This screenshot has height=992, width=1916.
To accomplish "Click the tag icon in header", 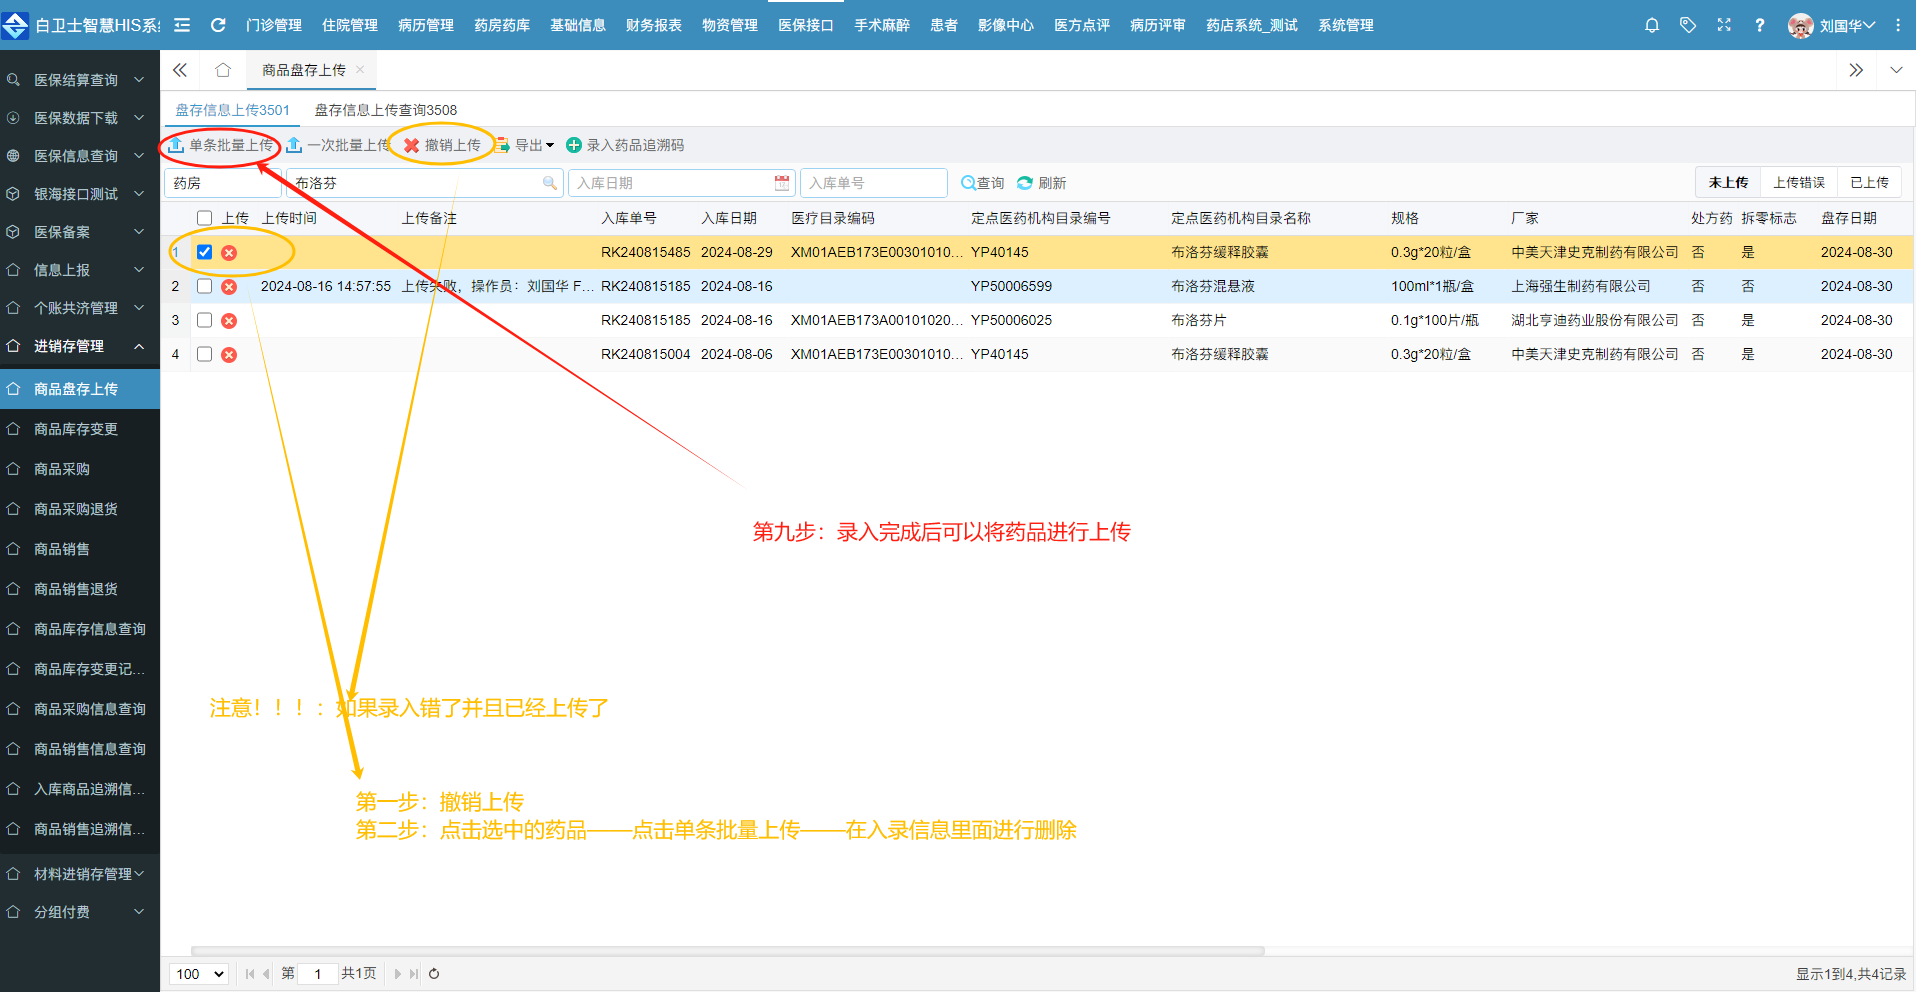I will click(1688, 25).
